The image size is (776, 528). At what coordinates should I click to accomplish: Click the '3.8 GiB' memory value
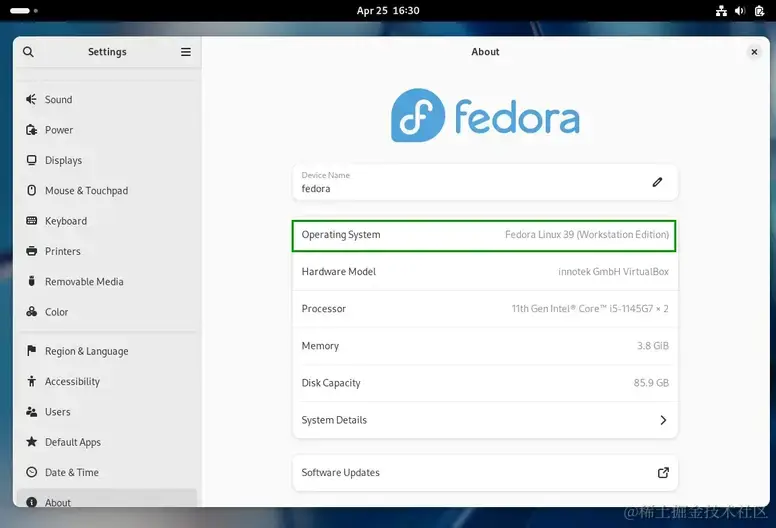653,346
